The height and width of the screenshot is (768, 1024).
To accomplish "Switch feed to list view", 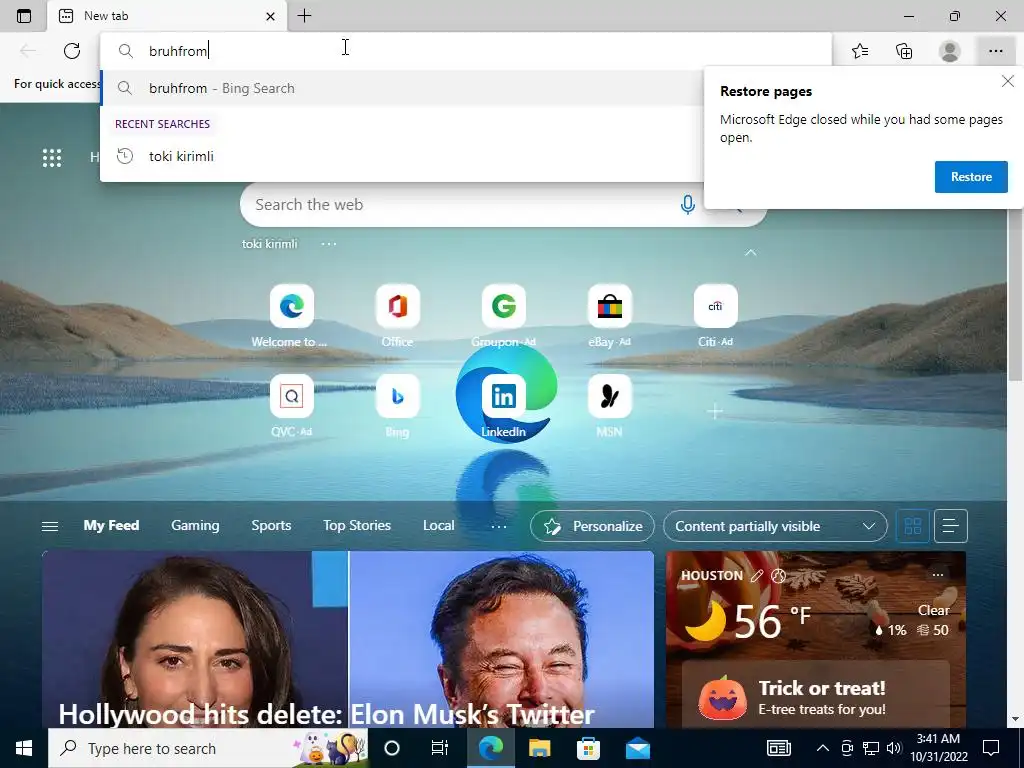I will point(951,526).
